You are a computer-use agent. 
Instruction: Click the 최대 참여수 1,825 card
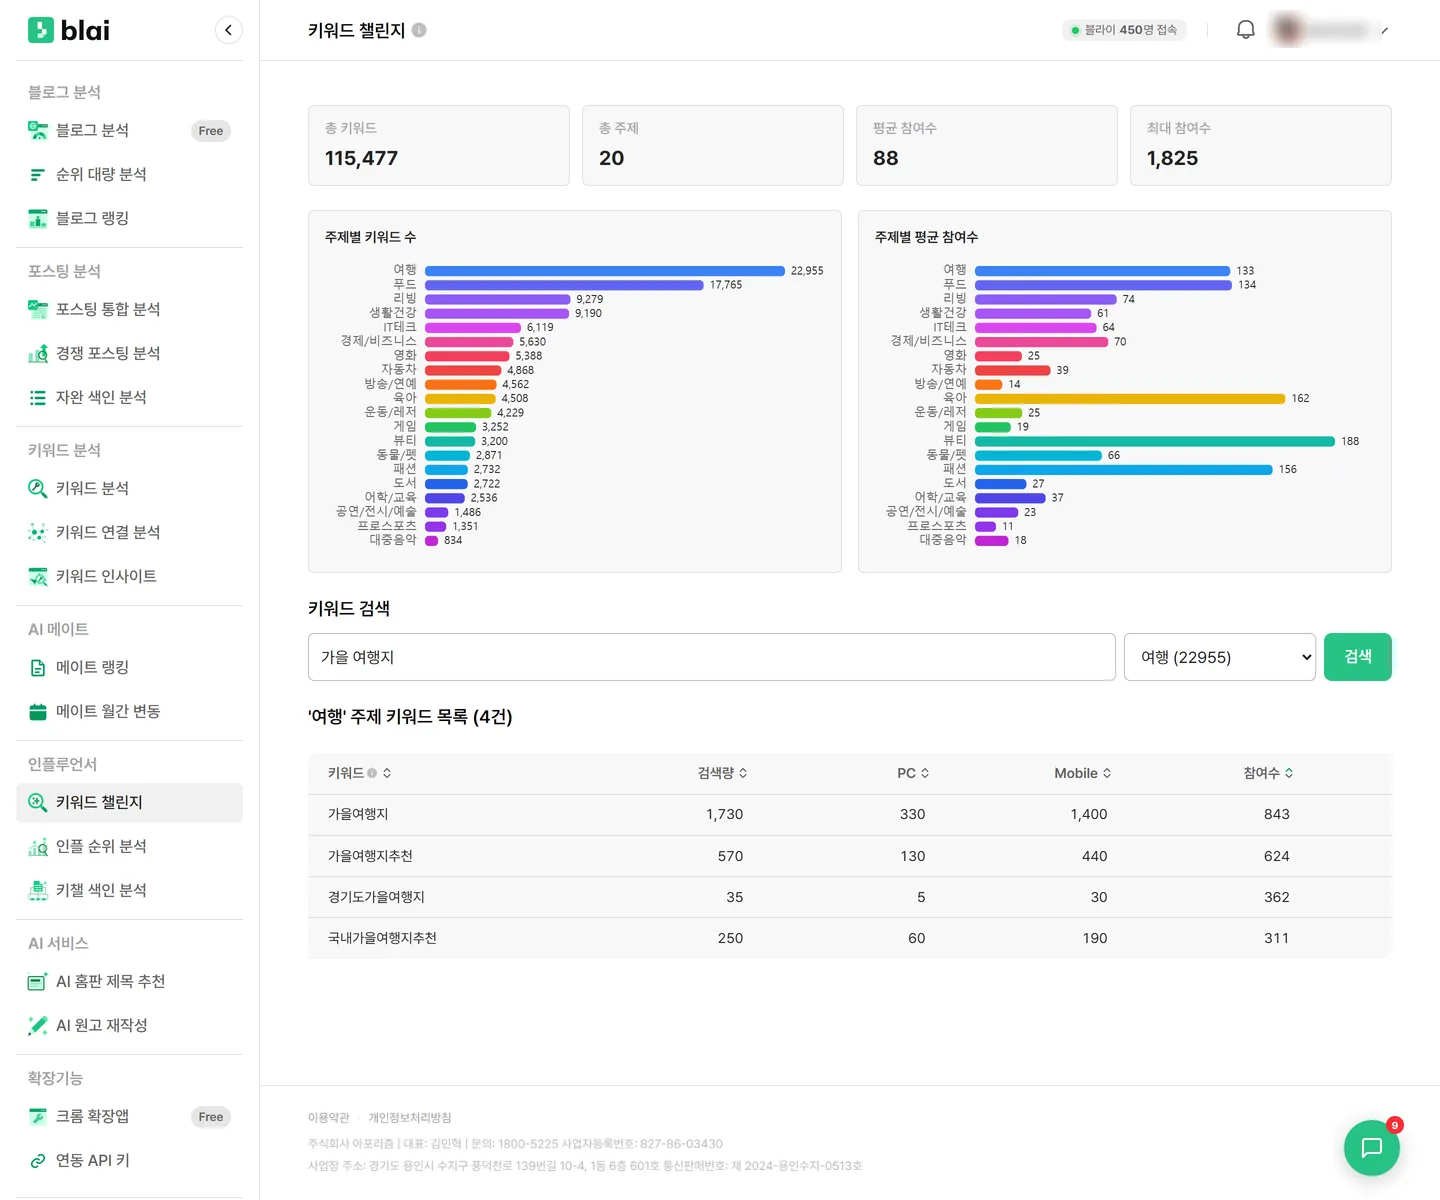[1260, 145]
